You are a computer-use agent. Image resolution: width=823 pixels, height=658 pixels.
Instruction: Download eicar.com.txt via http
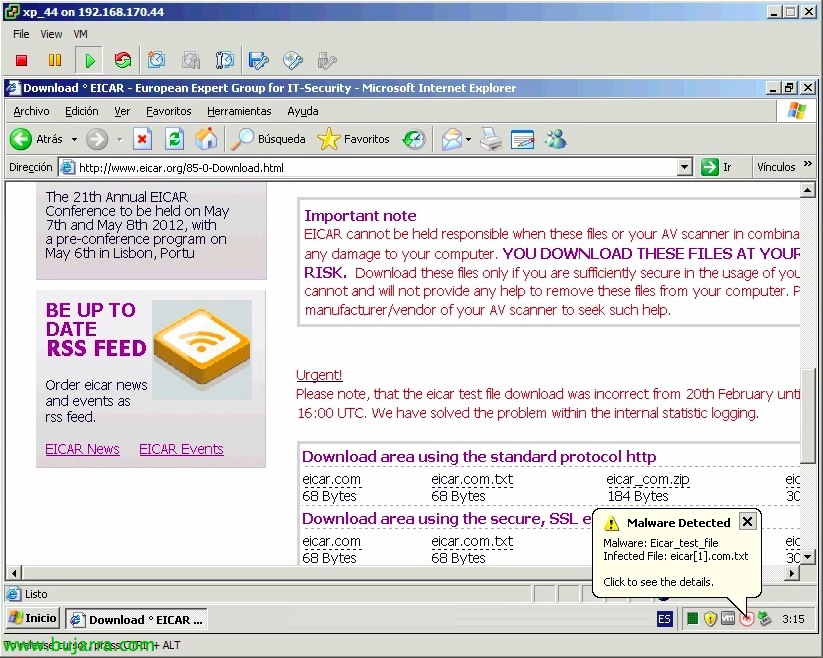coord(472,480)
